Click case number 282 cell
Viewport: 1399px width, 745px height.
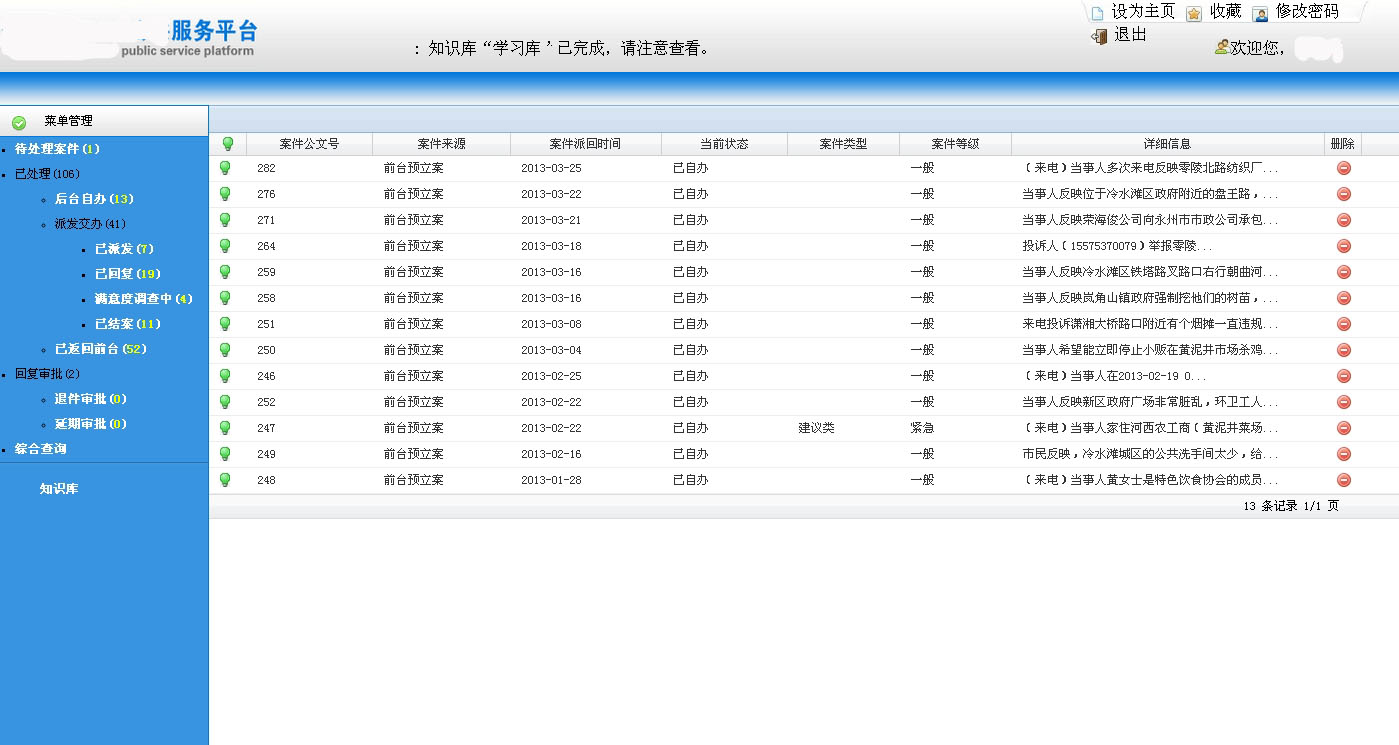coord(266,168)
